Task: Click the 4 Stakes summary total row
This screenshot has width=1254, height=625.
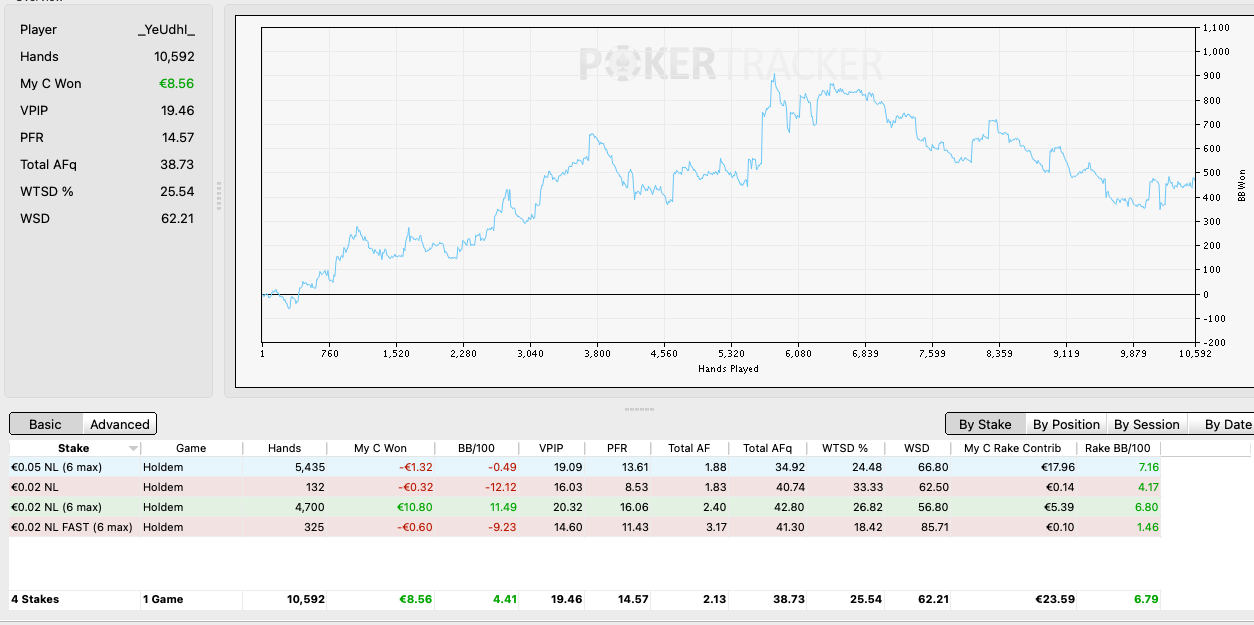Action: [x=585, y=600]
